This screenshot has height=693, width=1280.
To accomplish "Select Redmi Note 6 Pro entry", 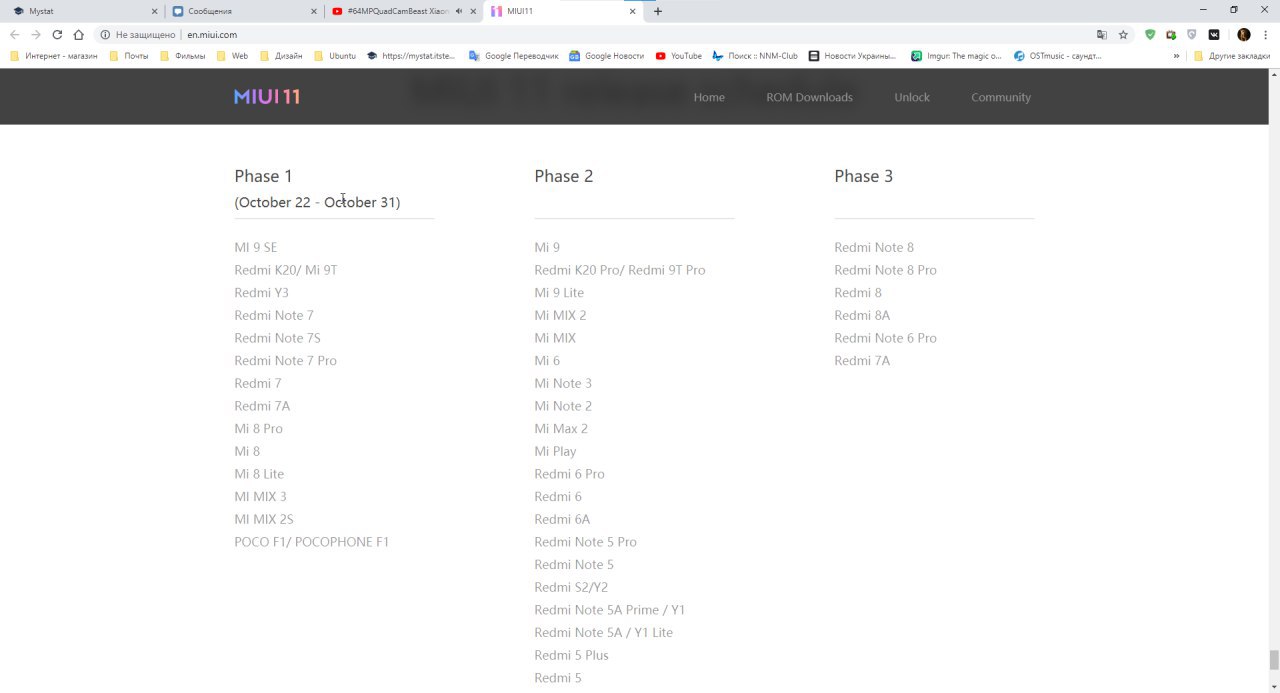I will click(885, 338).
